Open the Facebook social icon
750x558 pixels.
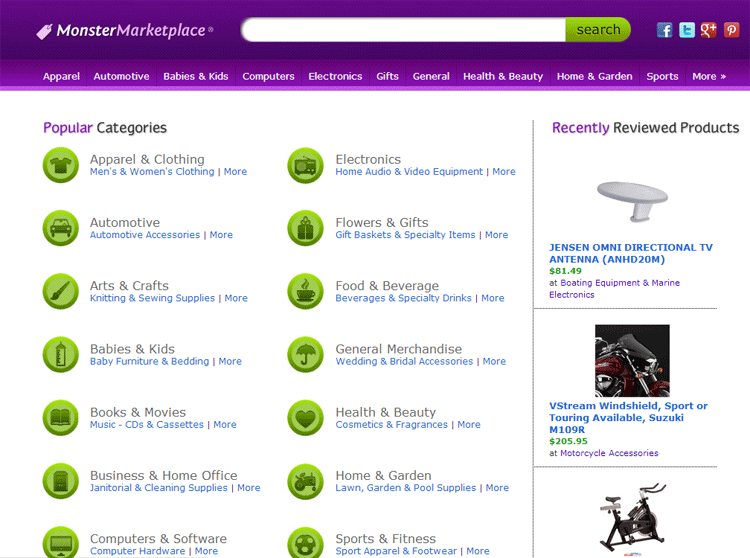coord(665,30)
